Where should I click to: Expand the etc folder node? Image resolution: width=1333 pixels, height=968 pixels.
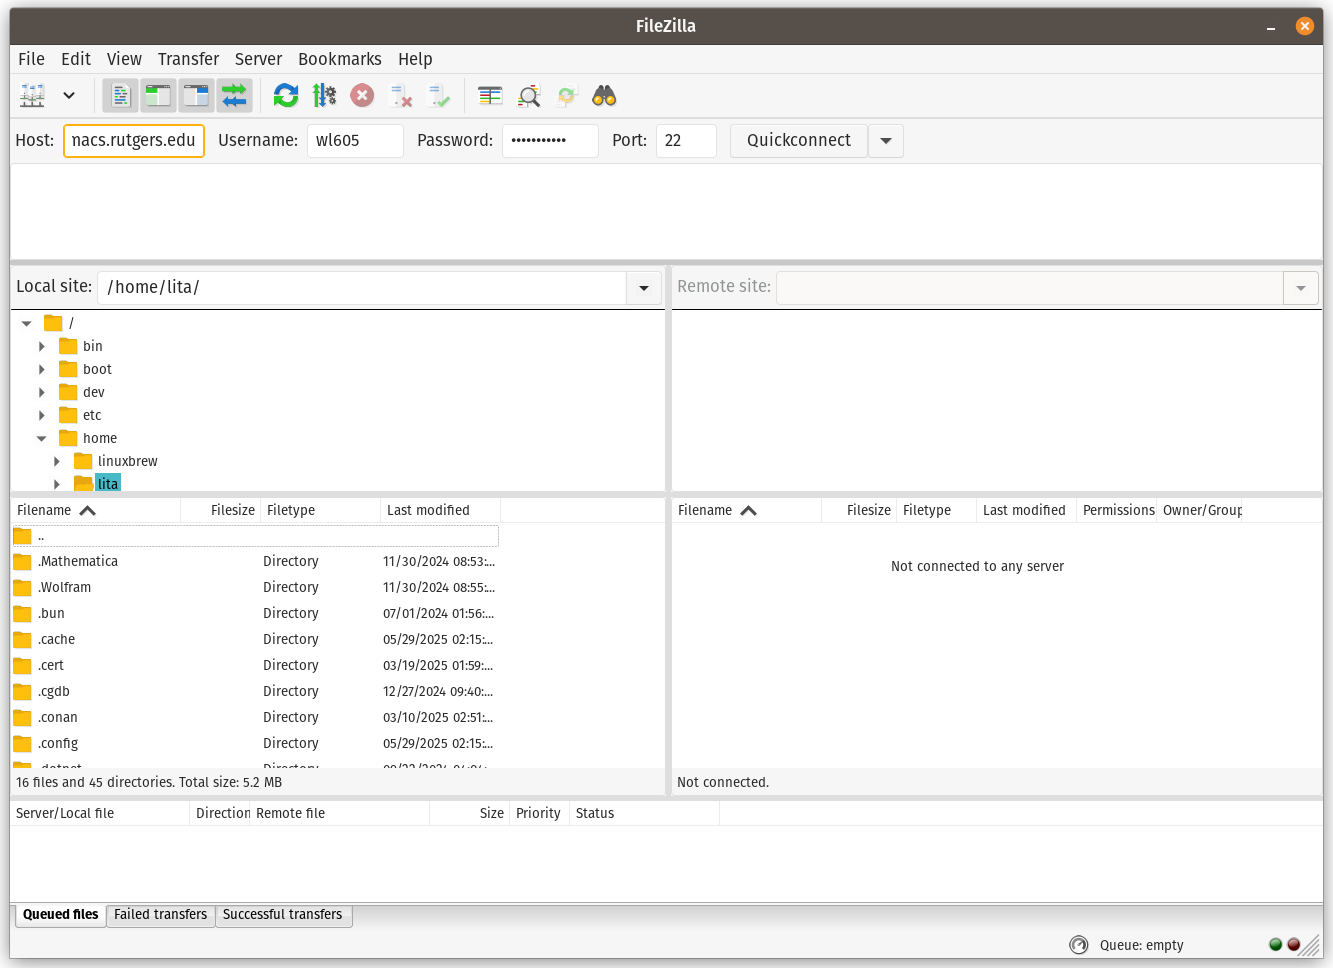coord(42,415)
